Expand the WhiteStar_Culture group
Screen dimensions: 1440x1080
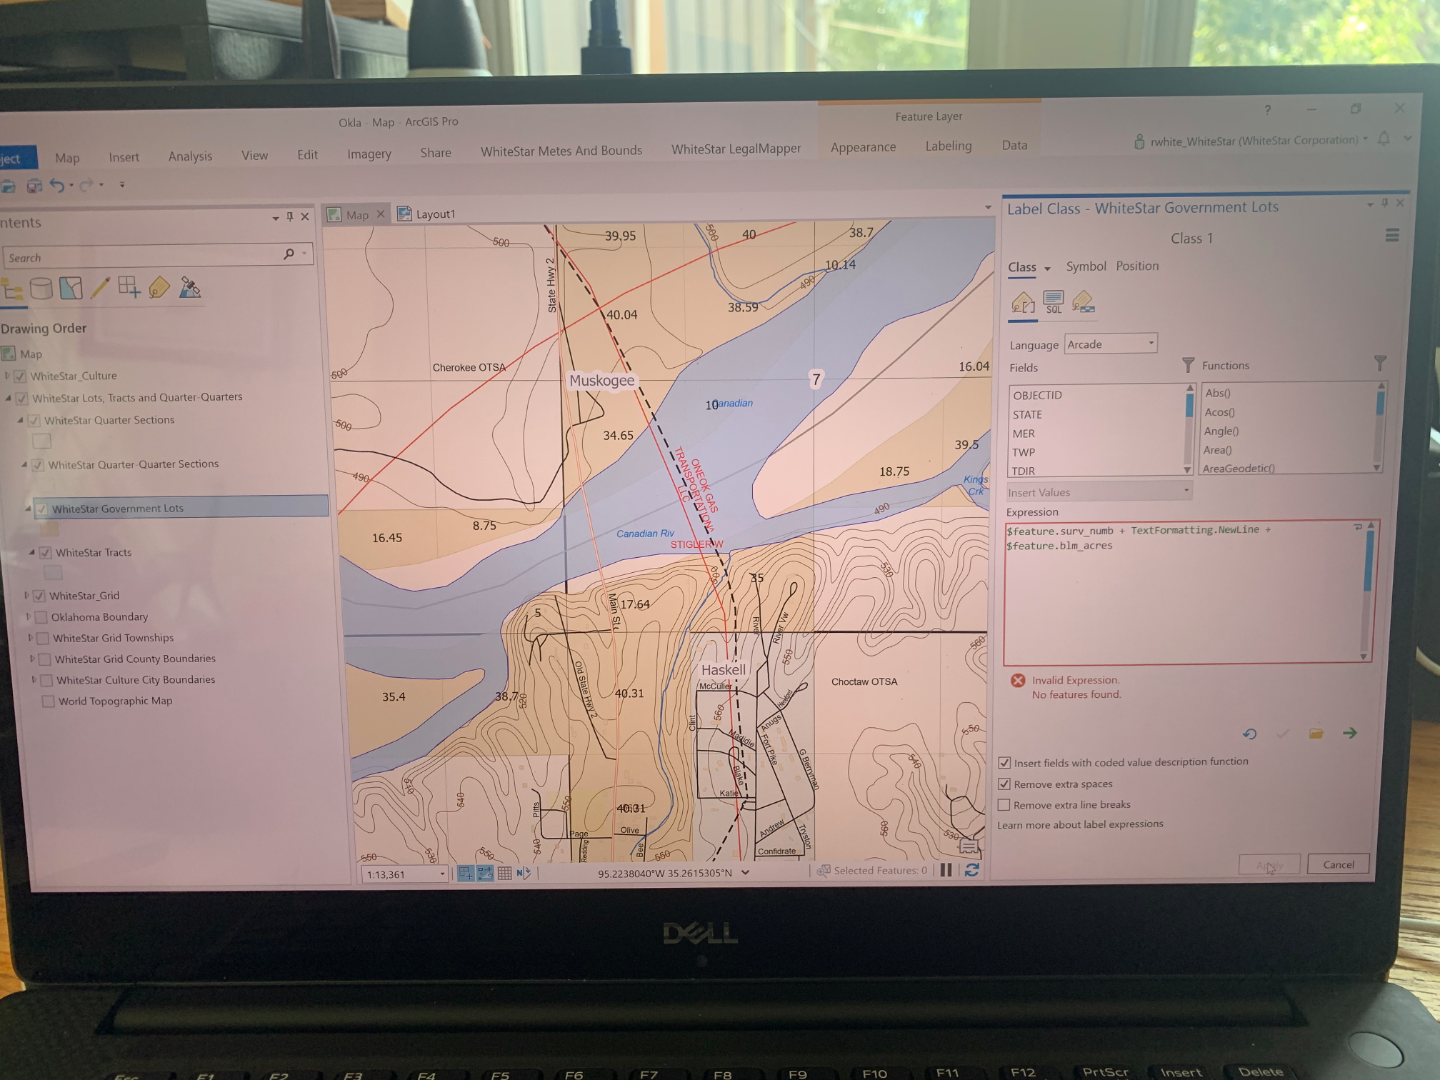7,376
